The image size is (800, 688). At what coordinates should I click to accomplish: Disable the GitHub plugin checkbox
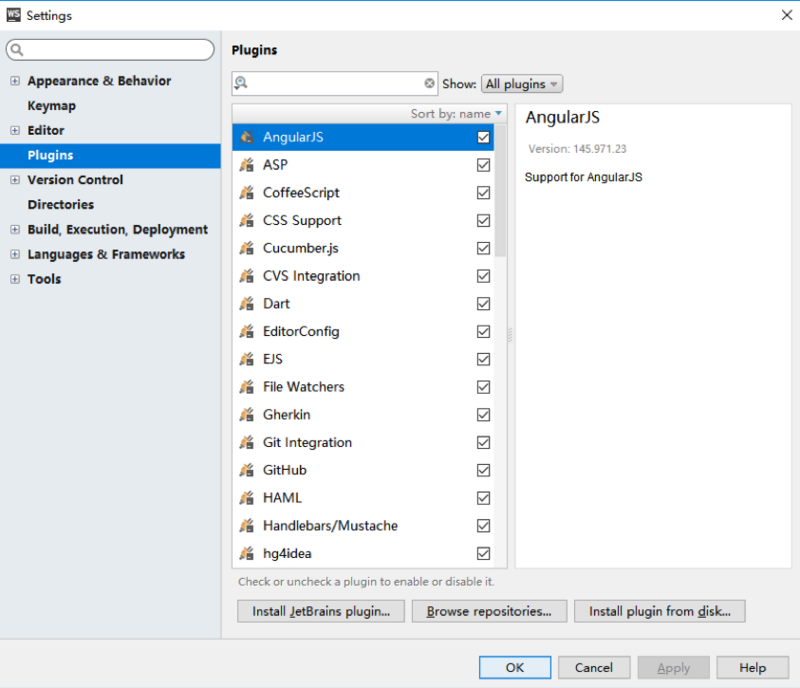483,470
